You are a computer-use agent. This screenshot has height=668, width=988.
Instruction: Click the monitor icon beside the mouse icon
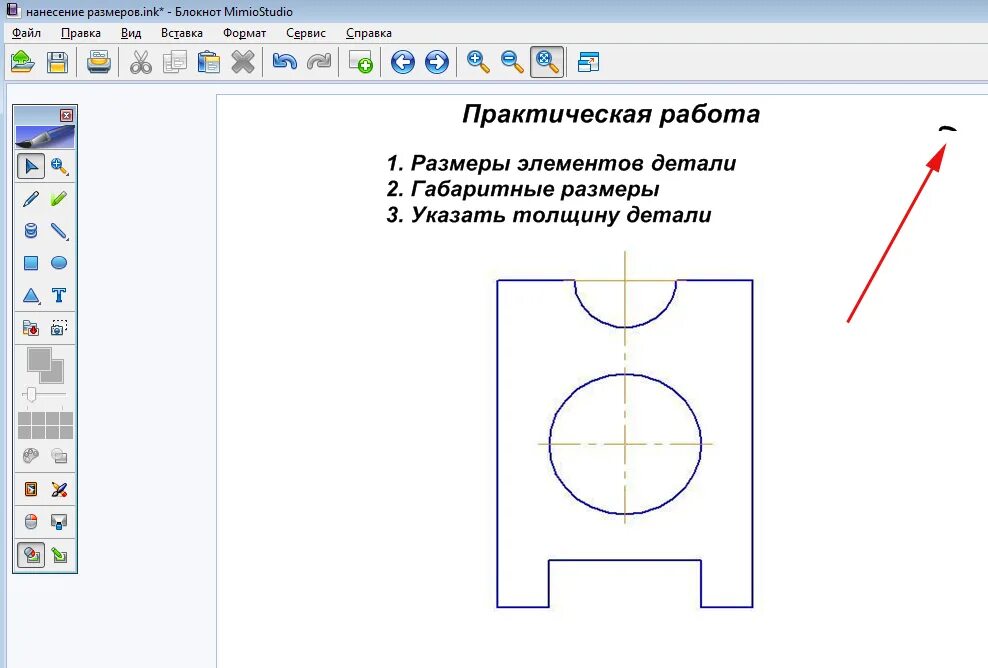pos(59,521)
